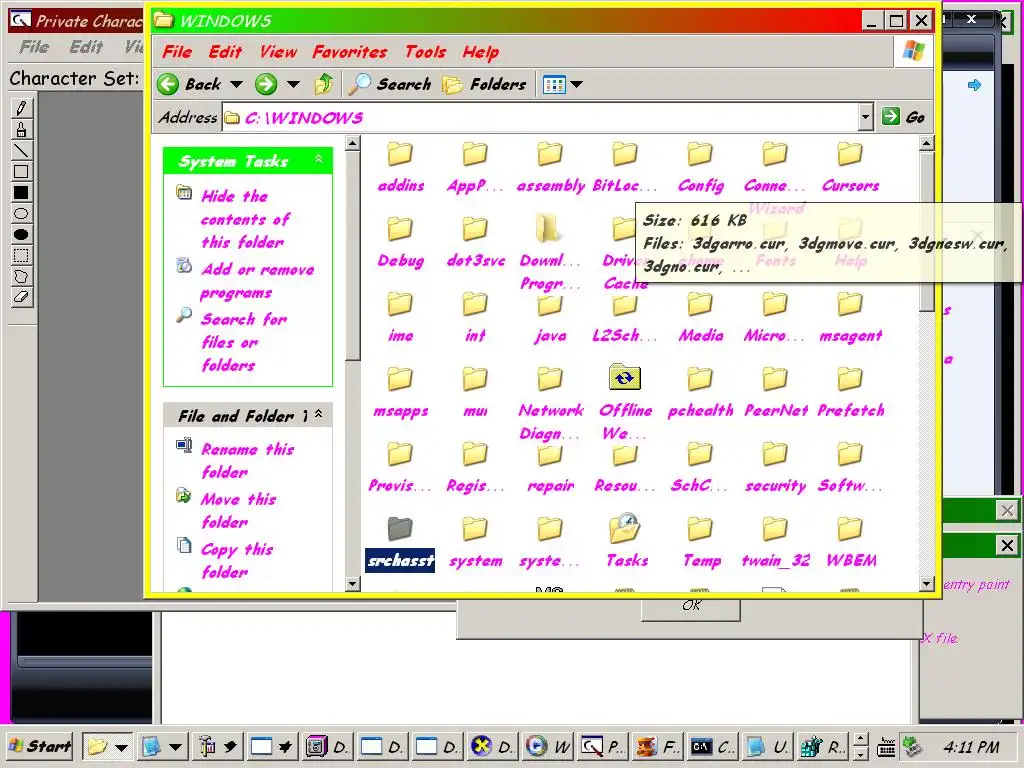Select the Freeform Selection tool in the character editor
1024x768 pixels.
pyautogui.click(x=21, y=276)
